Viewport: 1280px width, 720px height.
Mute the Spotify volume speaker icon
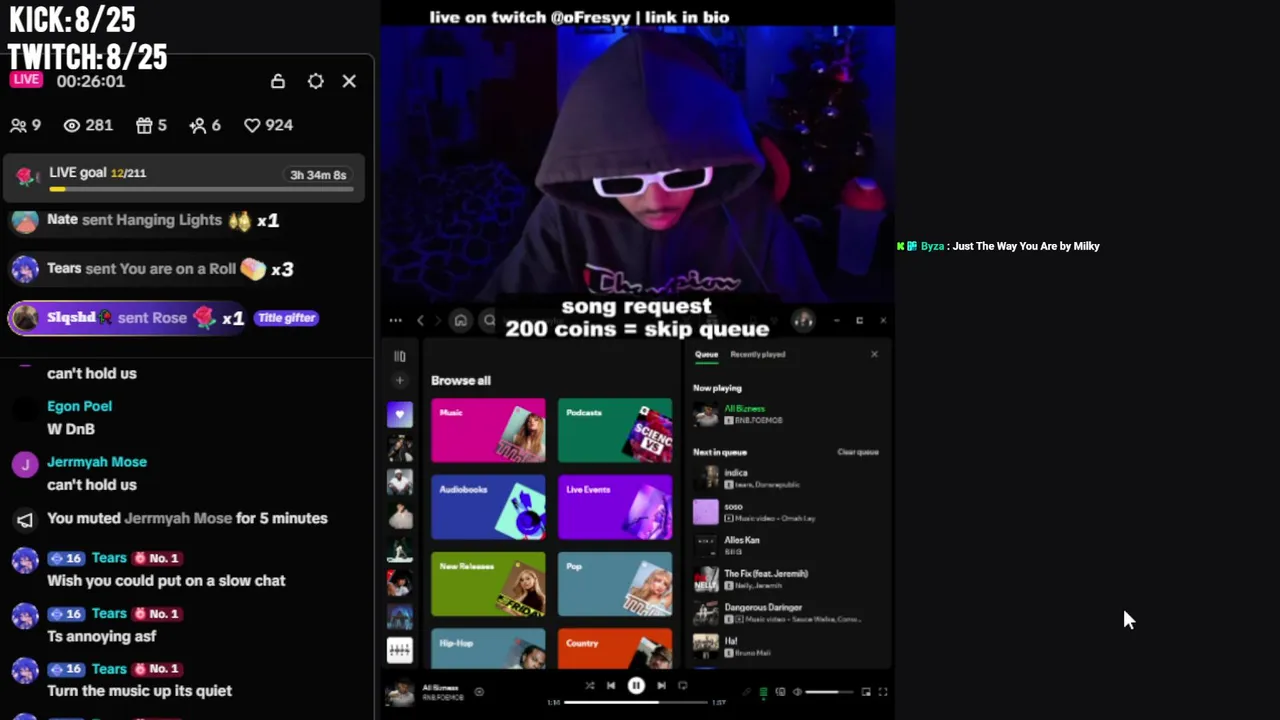tap(797, 692)
